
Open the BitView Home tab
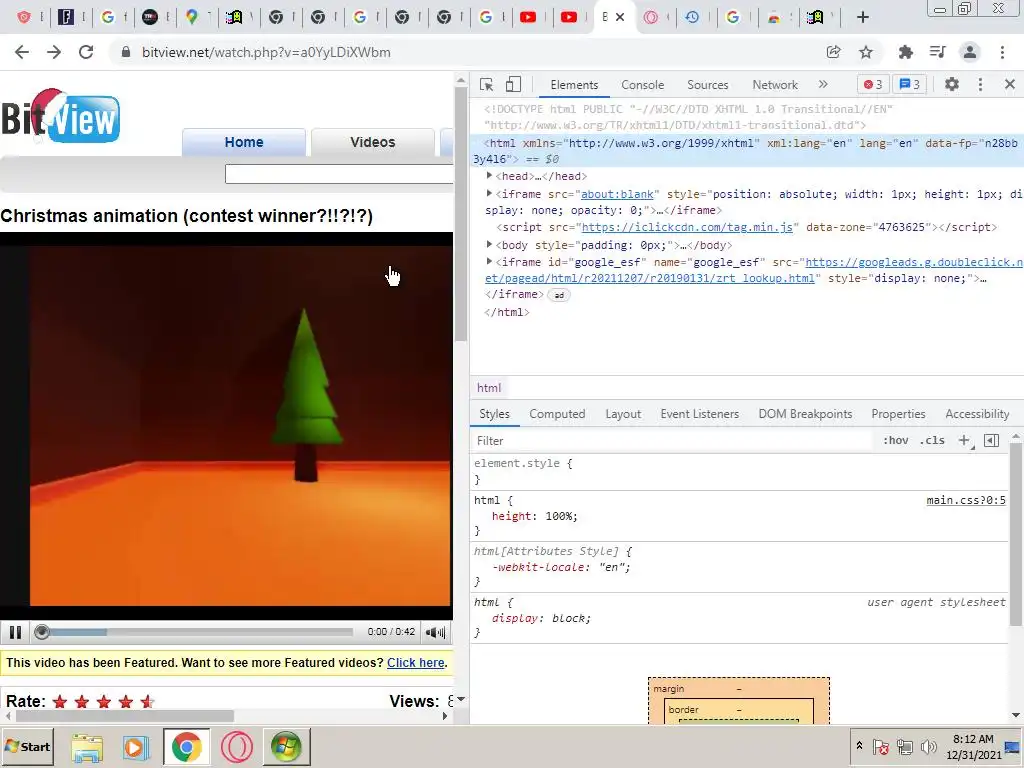244,142
